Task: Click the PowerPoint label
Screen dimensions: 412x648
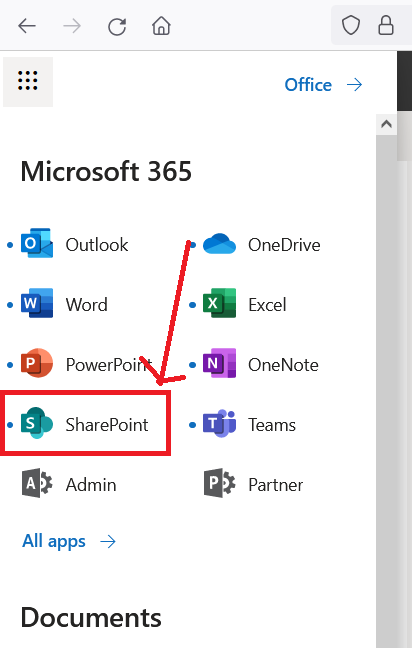Action: [x=109, y=364]
